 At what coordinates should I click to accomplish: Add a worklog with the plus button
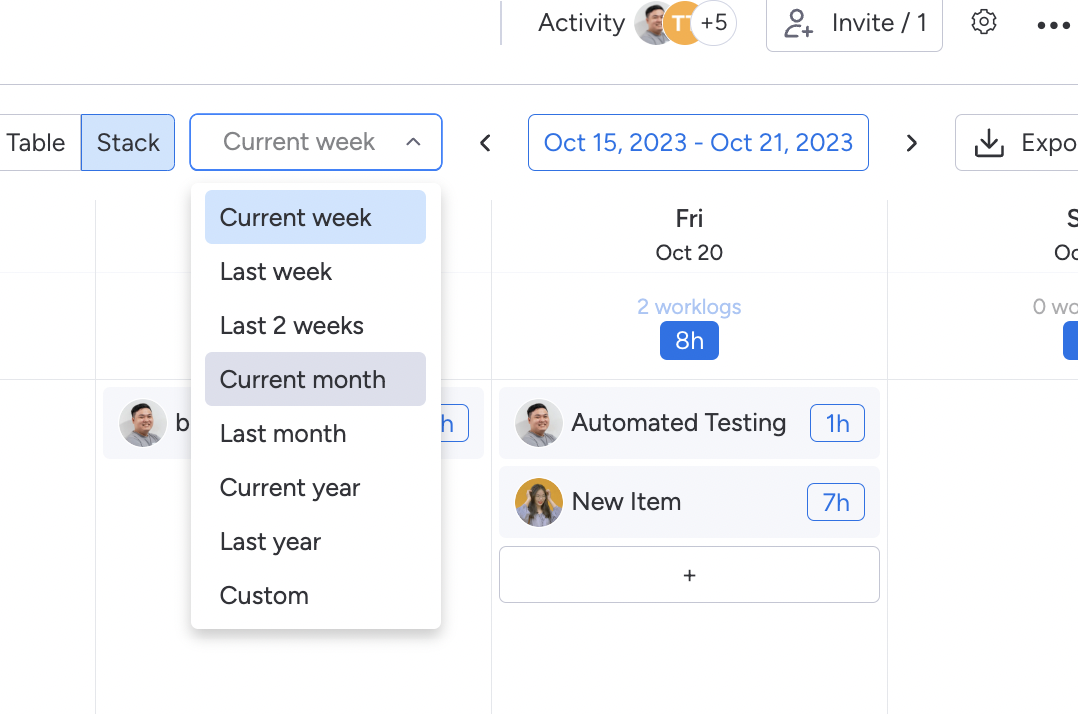point(689,575)
